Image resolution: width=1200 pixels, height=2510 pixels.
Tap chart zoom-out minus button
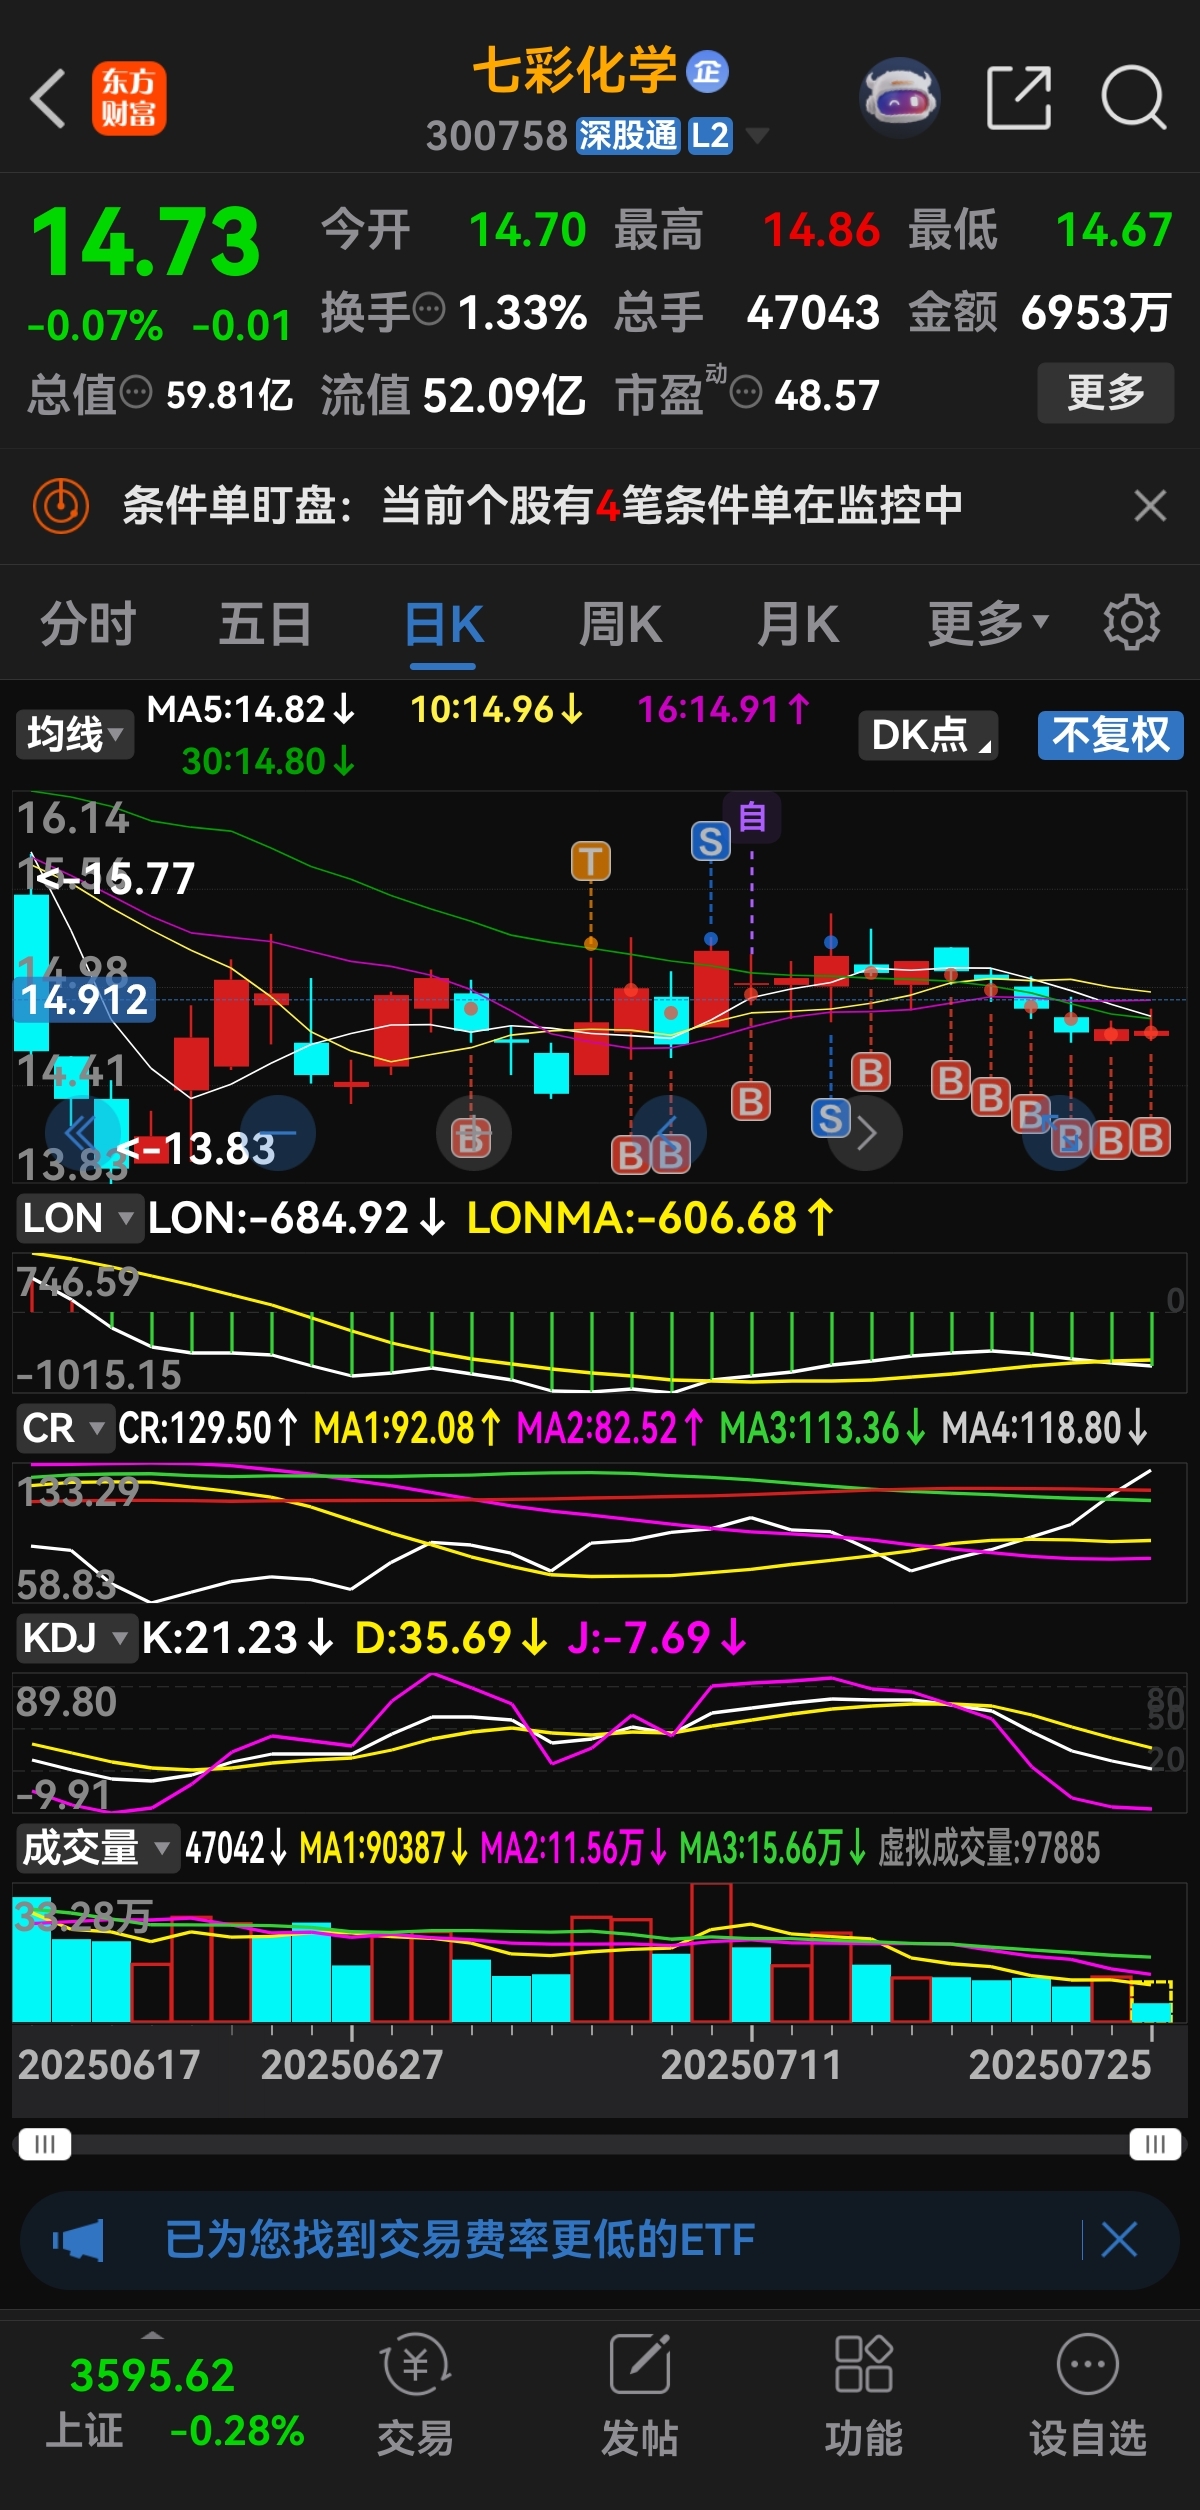click(x=279, y=1133)
